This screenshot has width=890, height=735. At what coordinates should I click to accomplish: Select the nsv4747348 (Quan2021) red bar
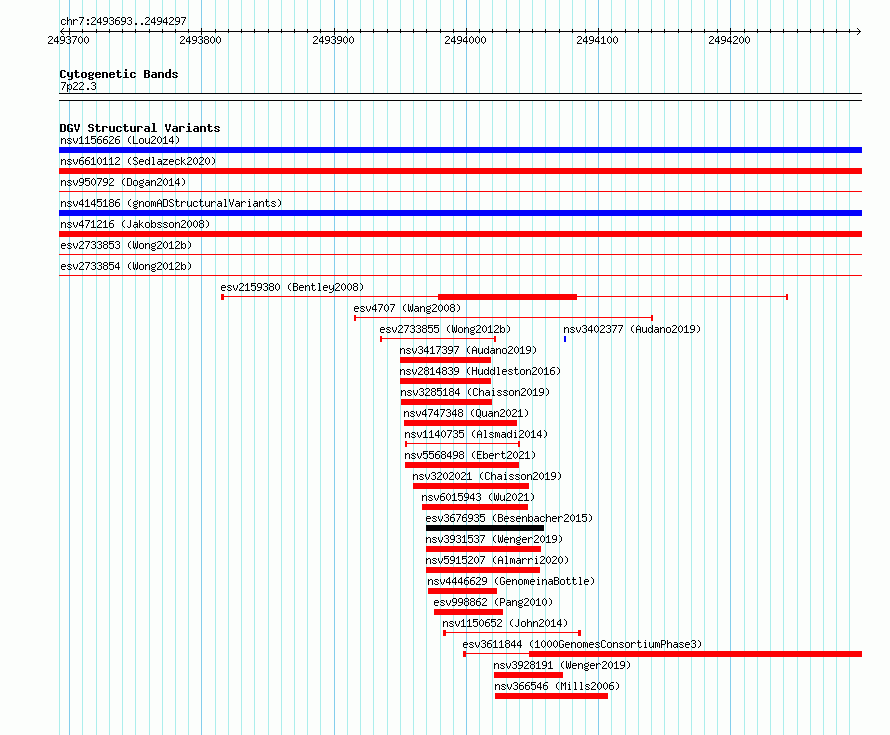pos(460,423)
